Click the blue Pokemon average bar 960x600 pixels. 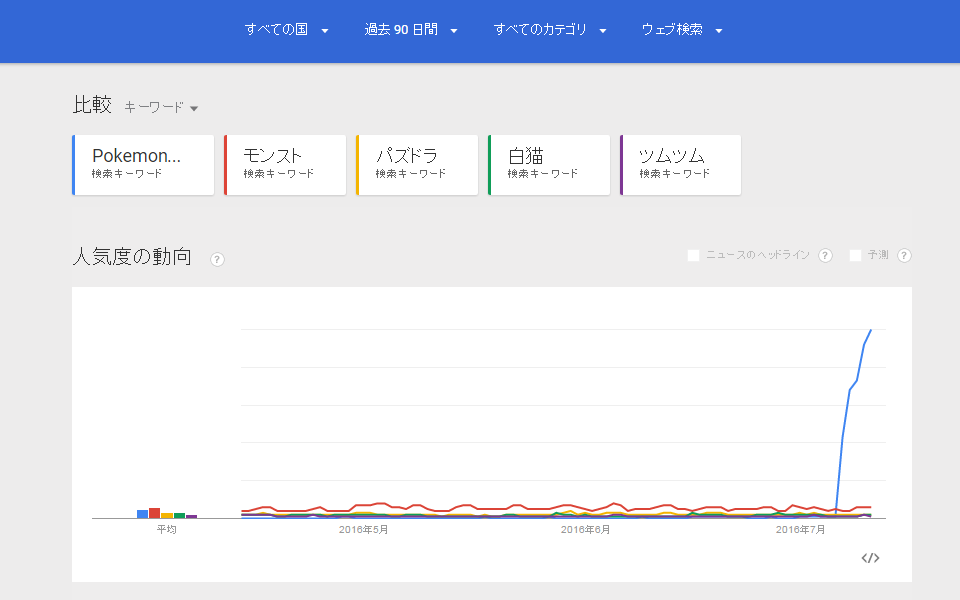point(142,514)
